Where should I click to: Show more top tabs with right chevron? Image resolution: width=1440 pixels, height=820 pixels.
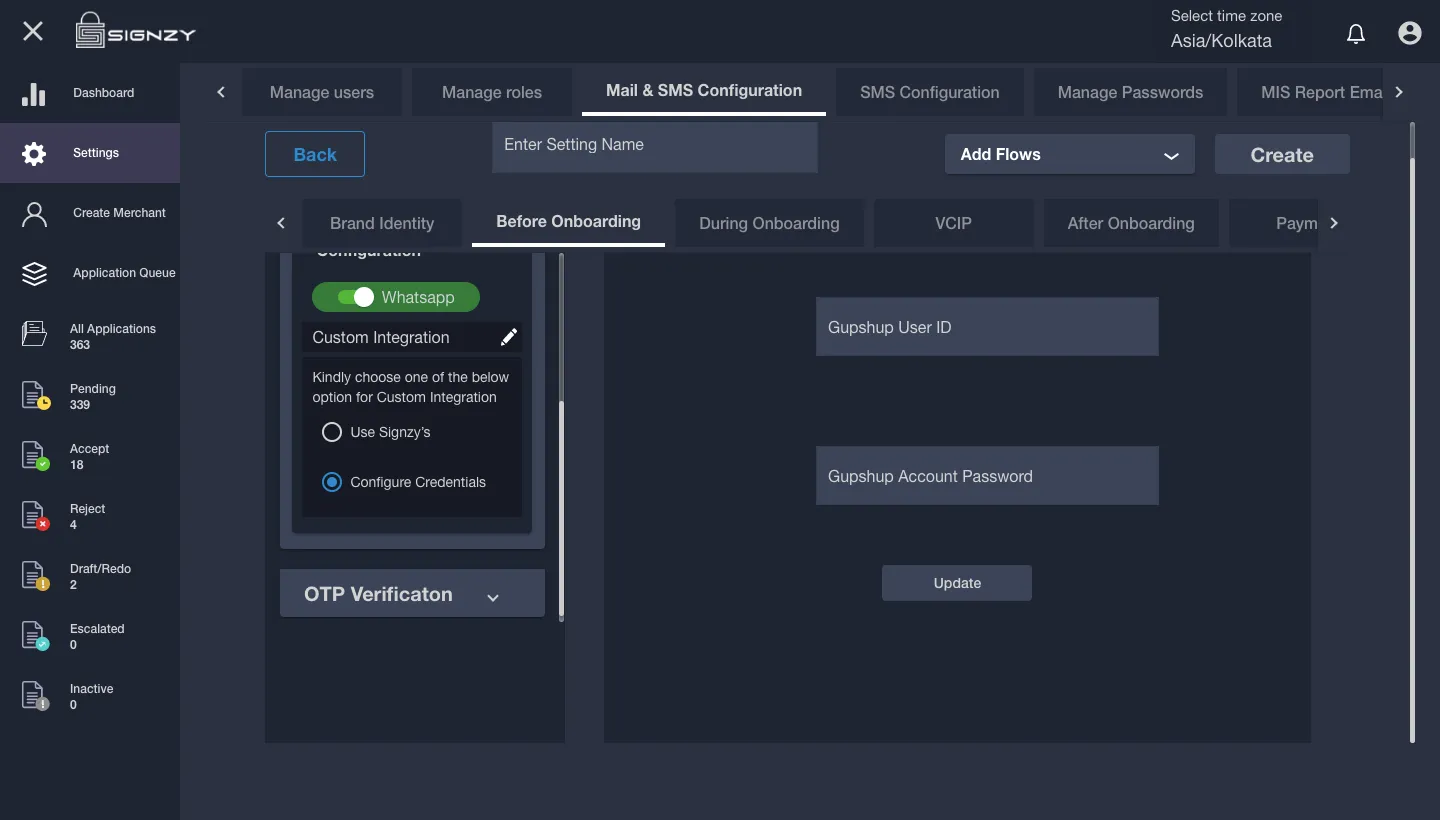pyautogui.click(x=1399, y=92)
